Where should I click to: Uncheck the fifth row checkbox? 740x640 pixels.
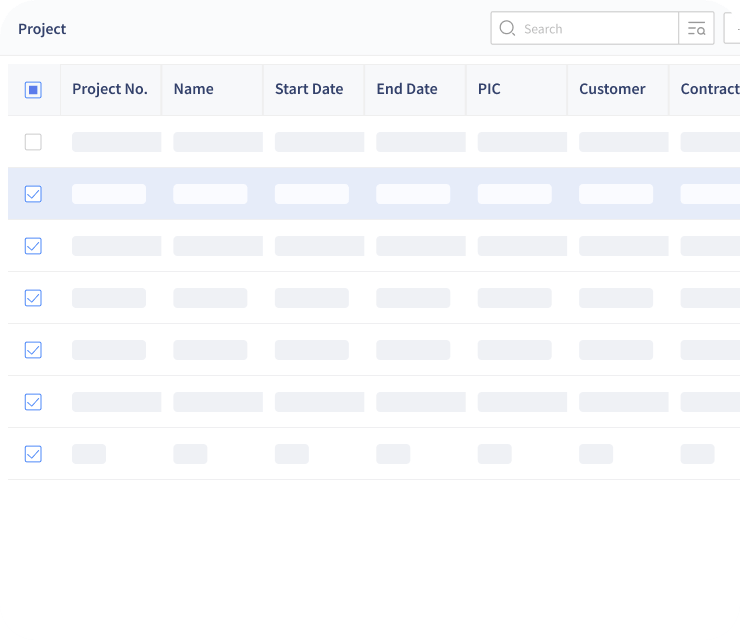[x=33, y=350]
